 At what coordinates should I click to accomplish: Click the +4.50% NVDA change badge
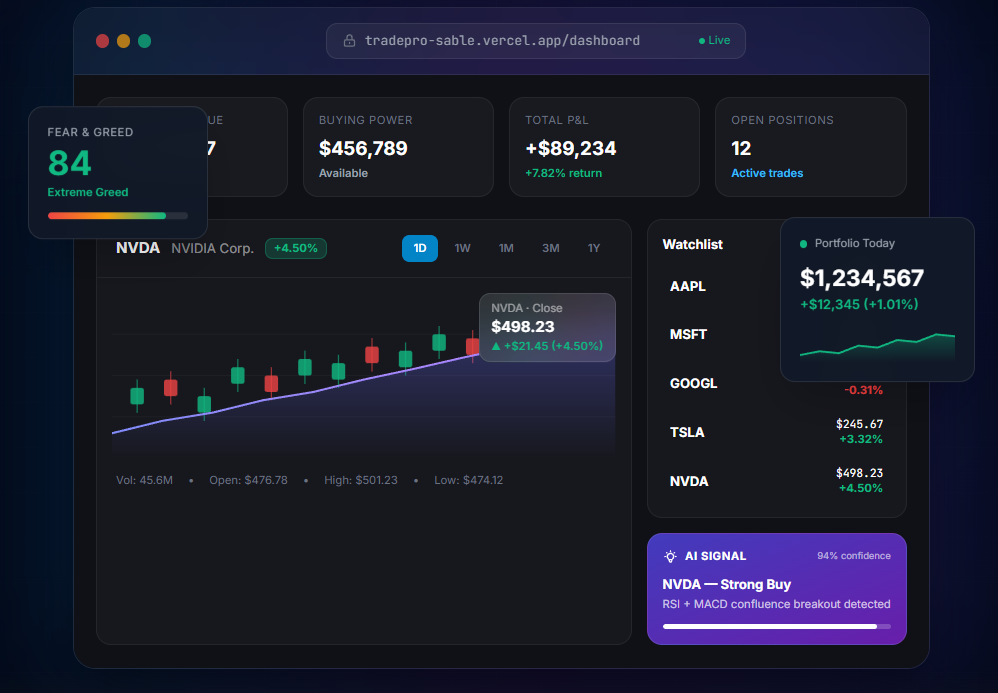(x=296, y=248)
